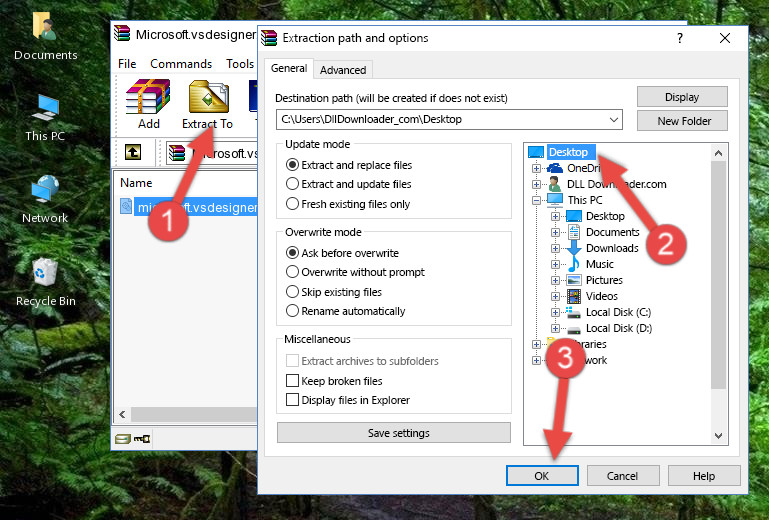769x520 pixels.
Task: Enable Display files in Explorer checkbox
Action: [x=292, y=400]
